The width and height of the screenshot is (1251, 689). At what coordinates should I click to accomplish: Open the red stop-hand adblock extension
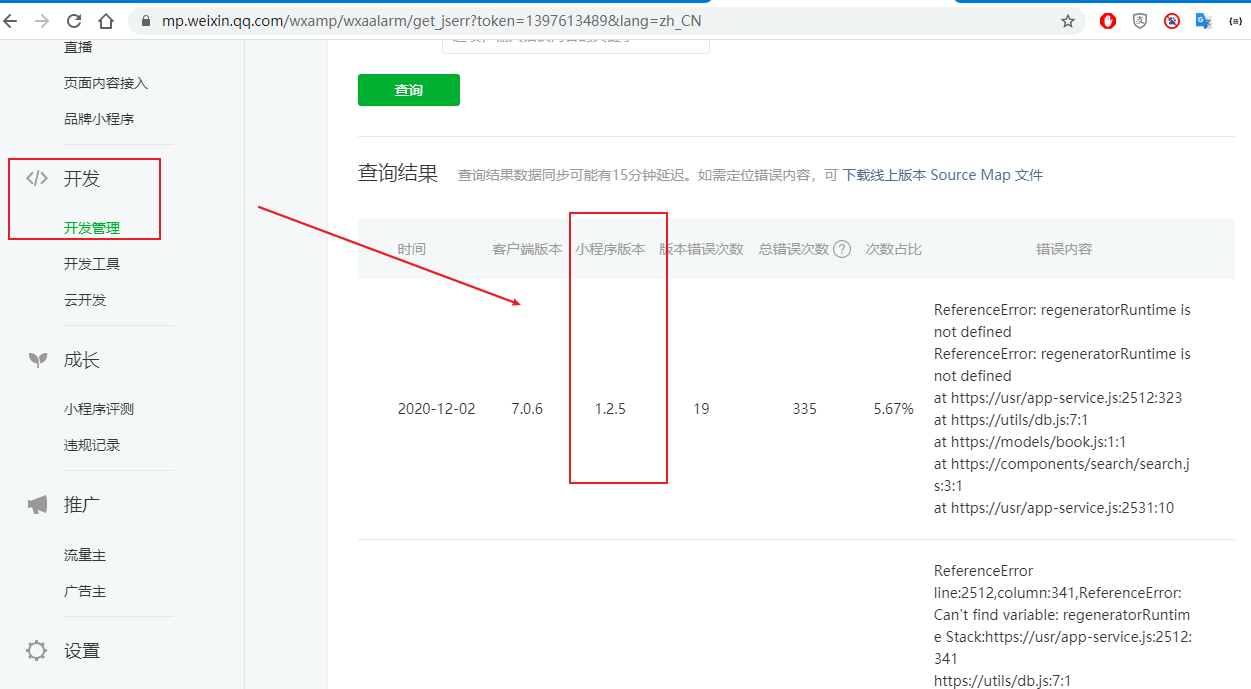1108,21
